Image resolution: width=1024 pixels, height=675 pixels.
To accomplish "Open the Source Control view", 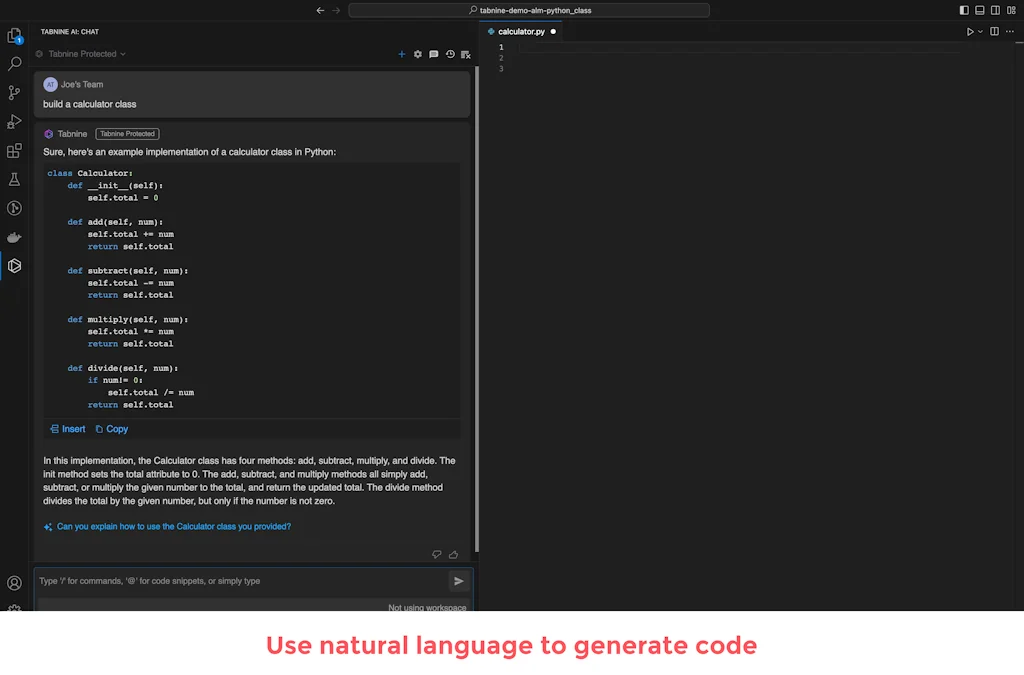I will tap(14, 92).
